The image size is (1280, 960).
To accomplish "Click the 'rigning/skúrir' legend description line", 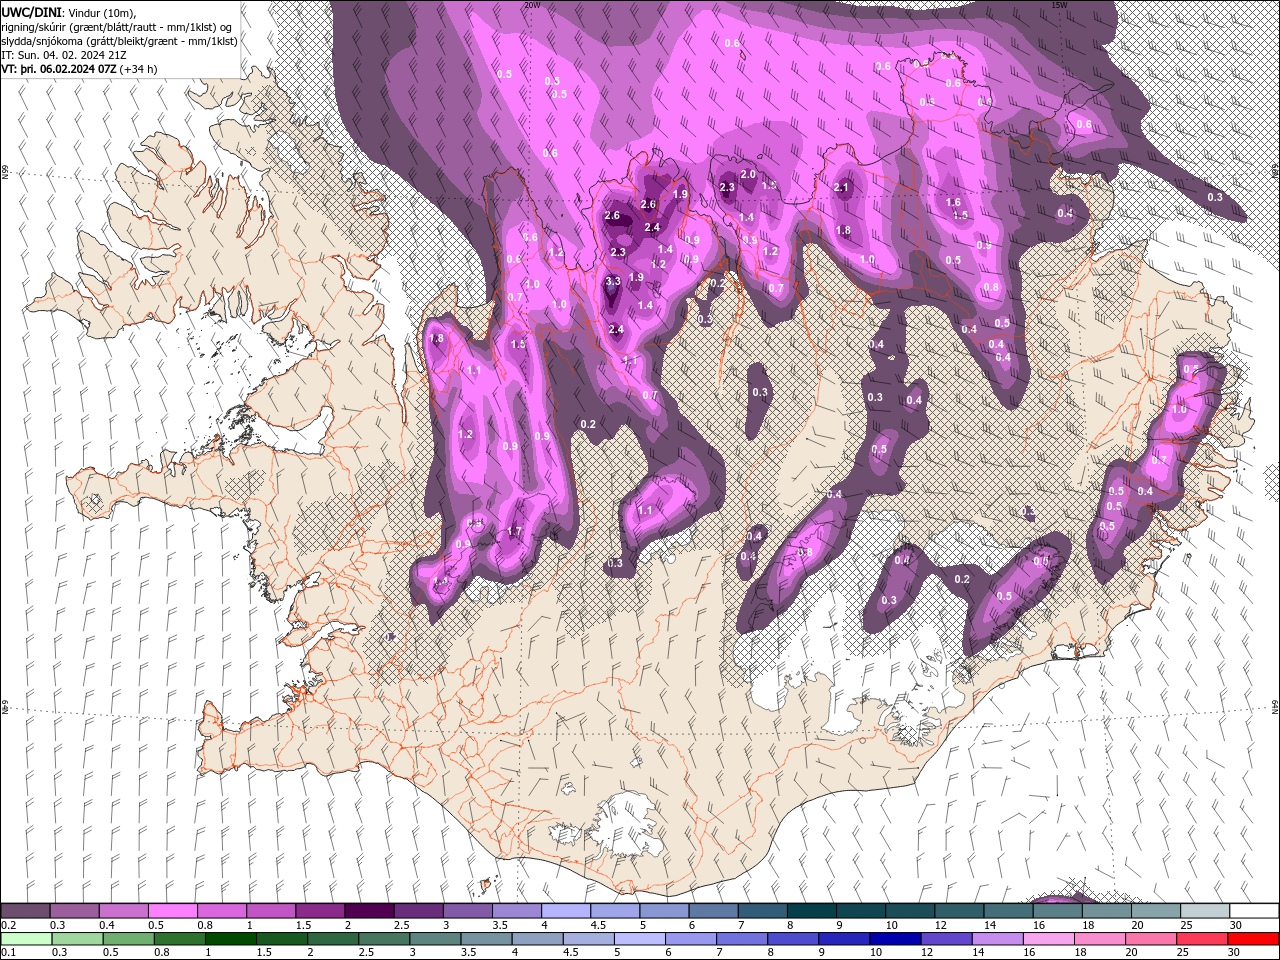I will click(x=117, y=27).
